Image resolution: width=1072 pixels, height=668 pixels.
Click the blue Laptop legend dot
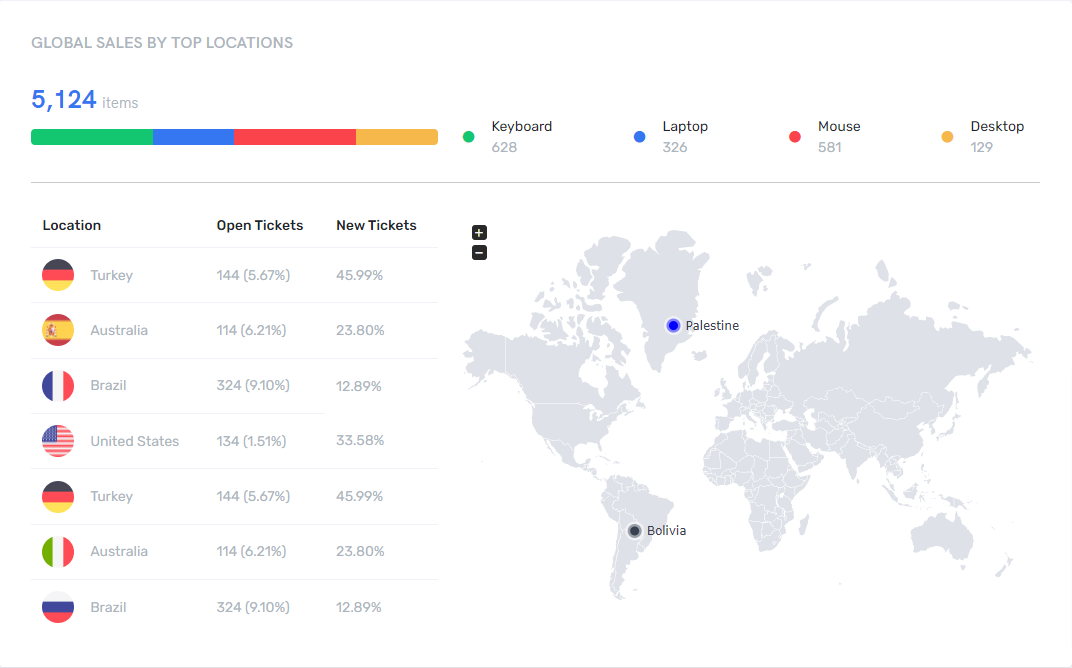click(639, 137)
